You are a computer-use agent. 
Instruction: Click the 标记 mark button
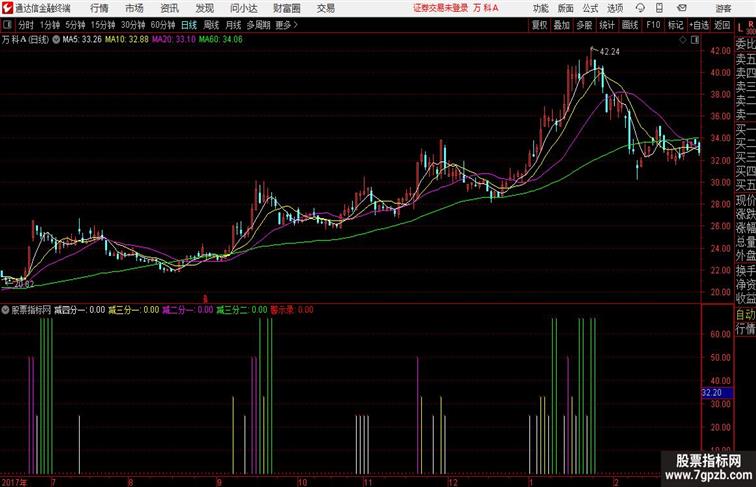coord(675,25)
